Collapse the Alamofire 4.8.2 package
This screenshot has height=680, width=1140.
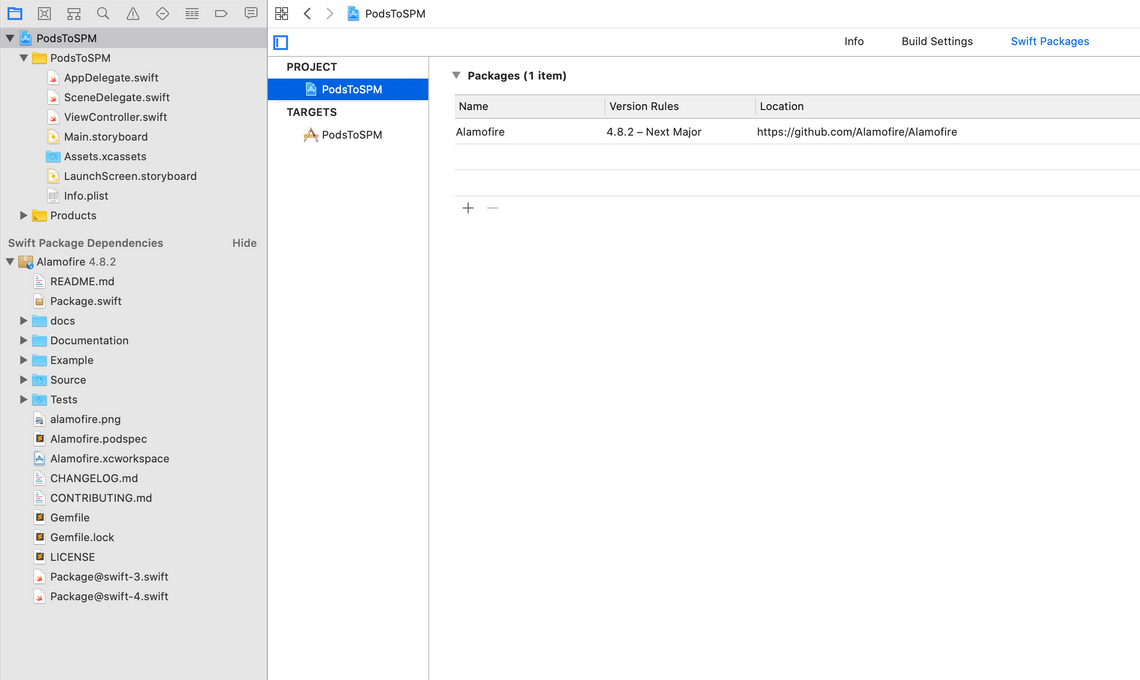click(10, 262)
